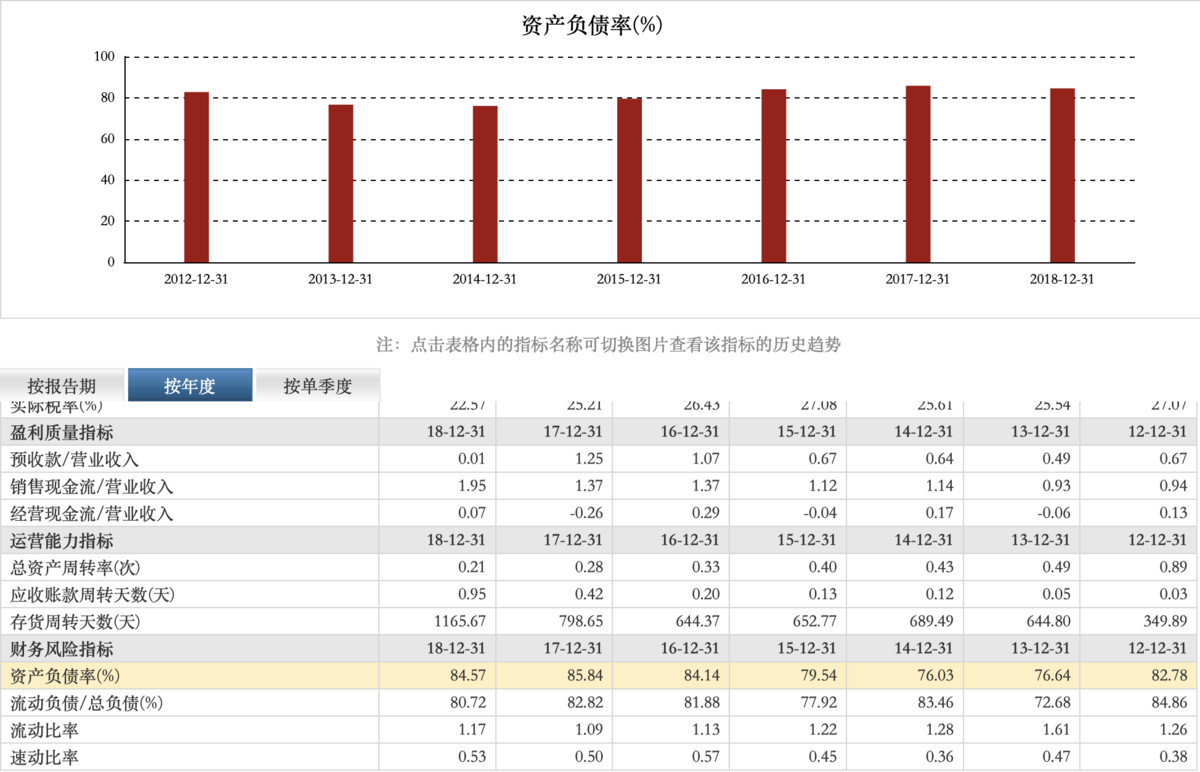Click the 2018-12-31 bar

click(1062, 175)
